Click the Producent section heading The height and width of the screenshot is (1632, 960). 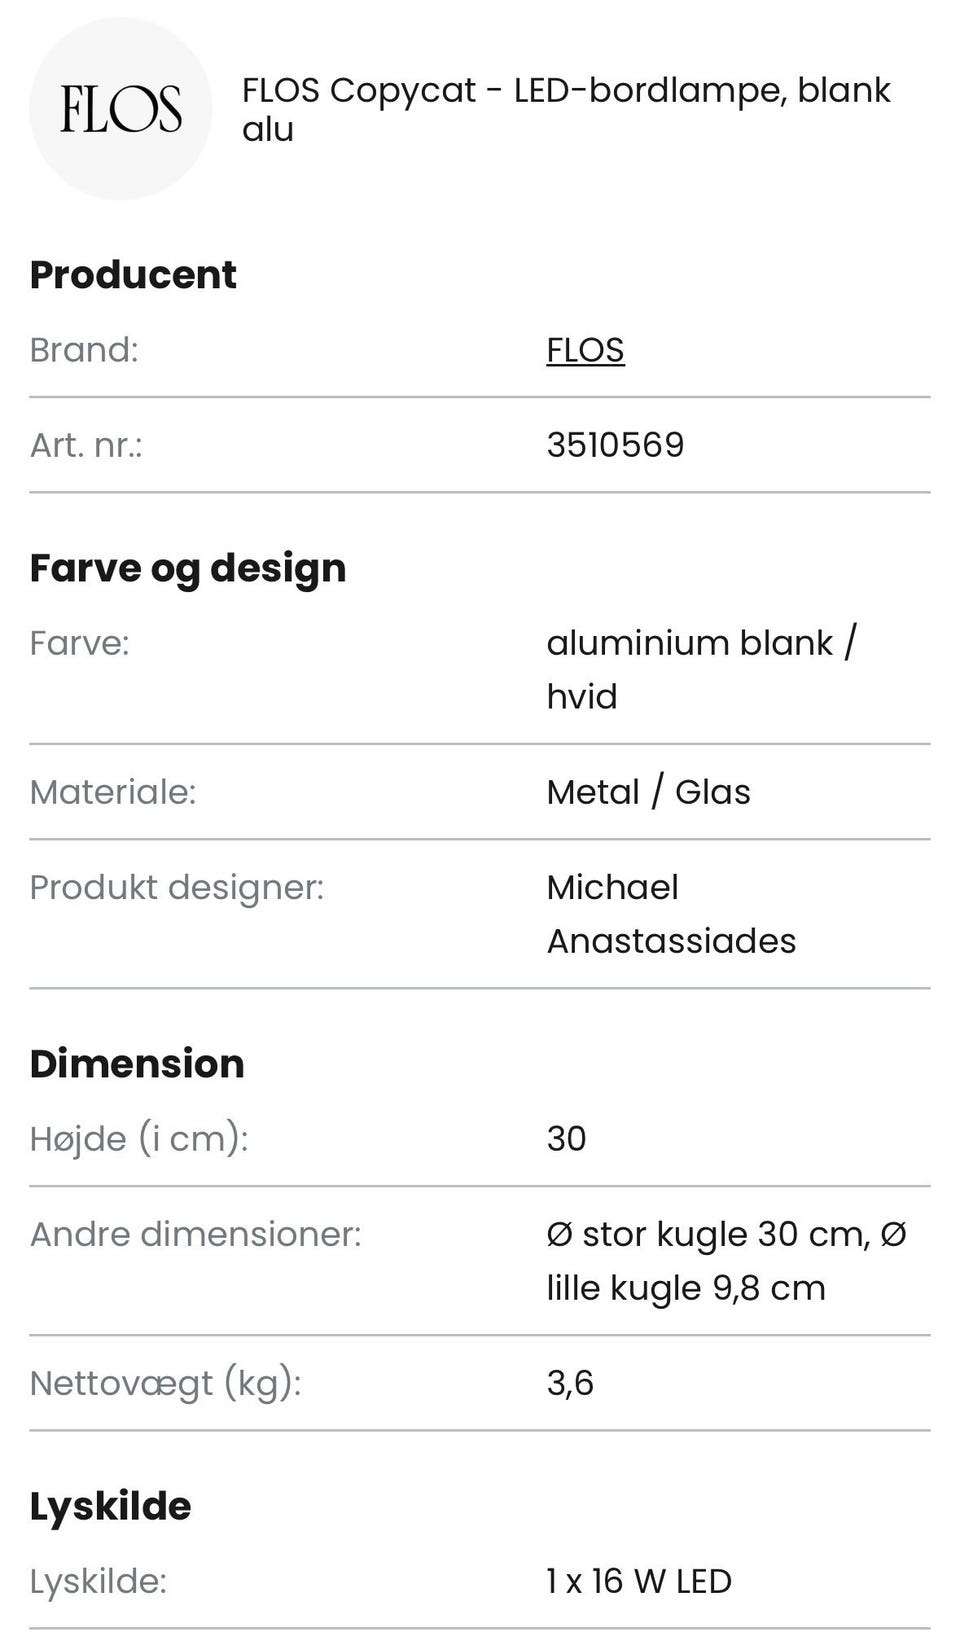tap(133, 275)
